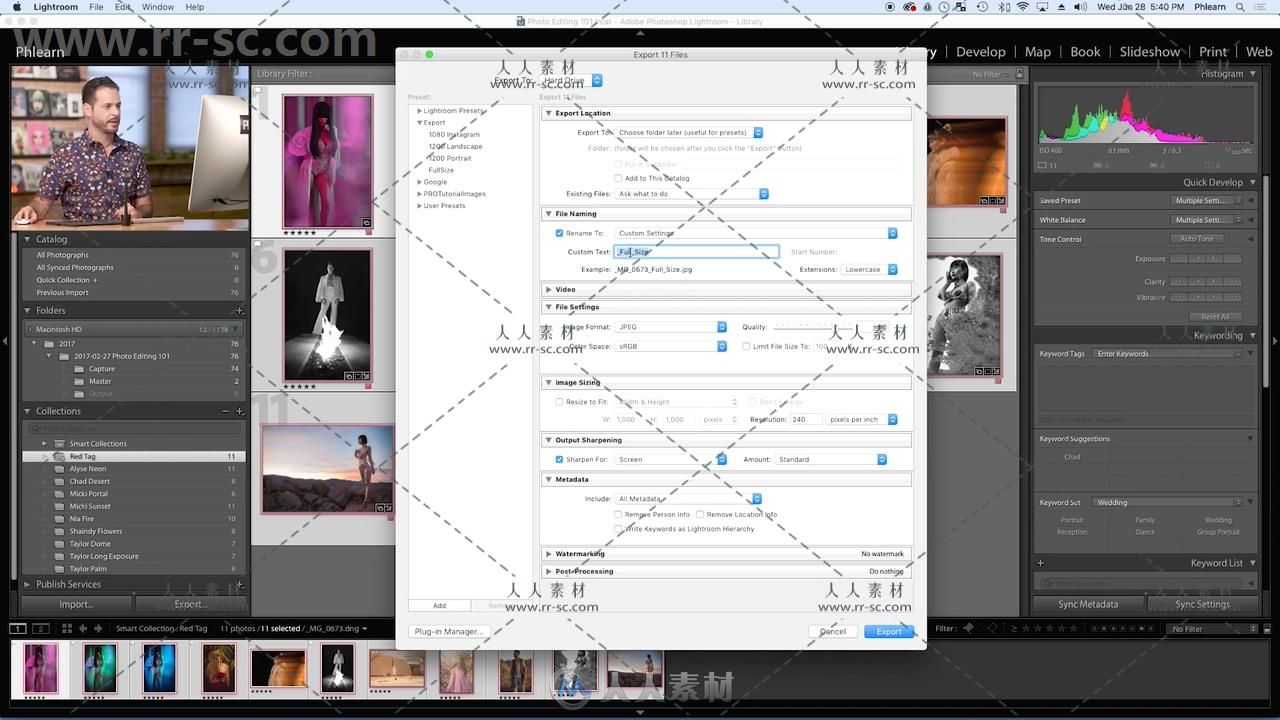Open the File menu

(96, 7)
